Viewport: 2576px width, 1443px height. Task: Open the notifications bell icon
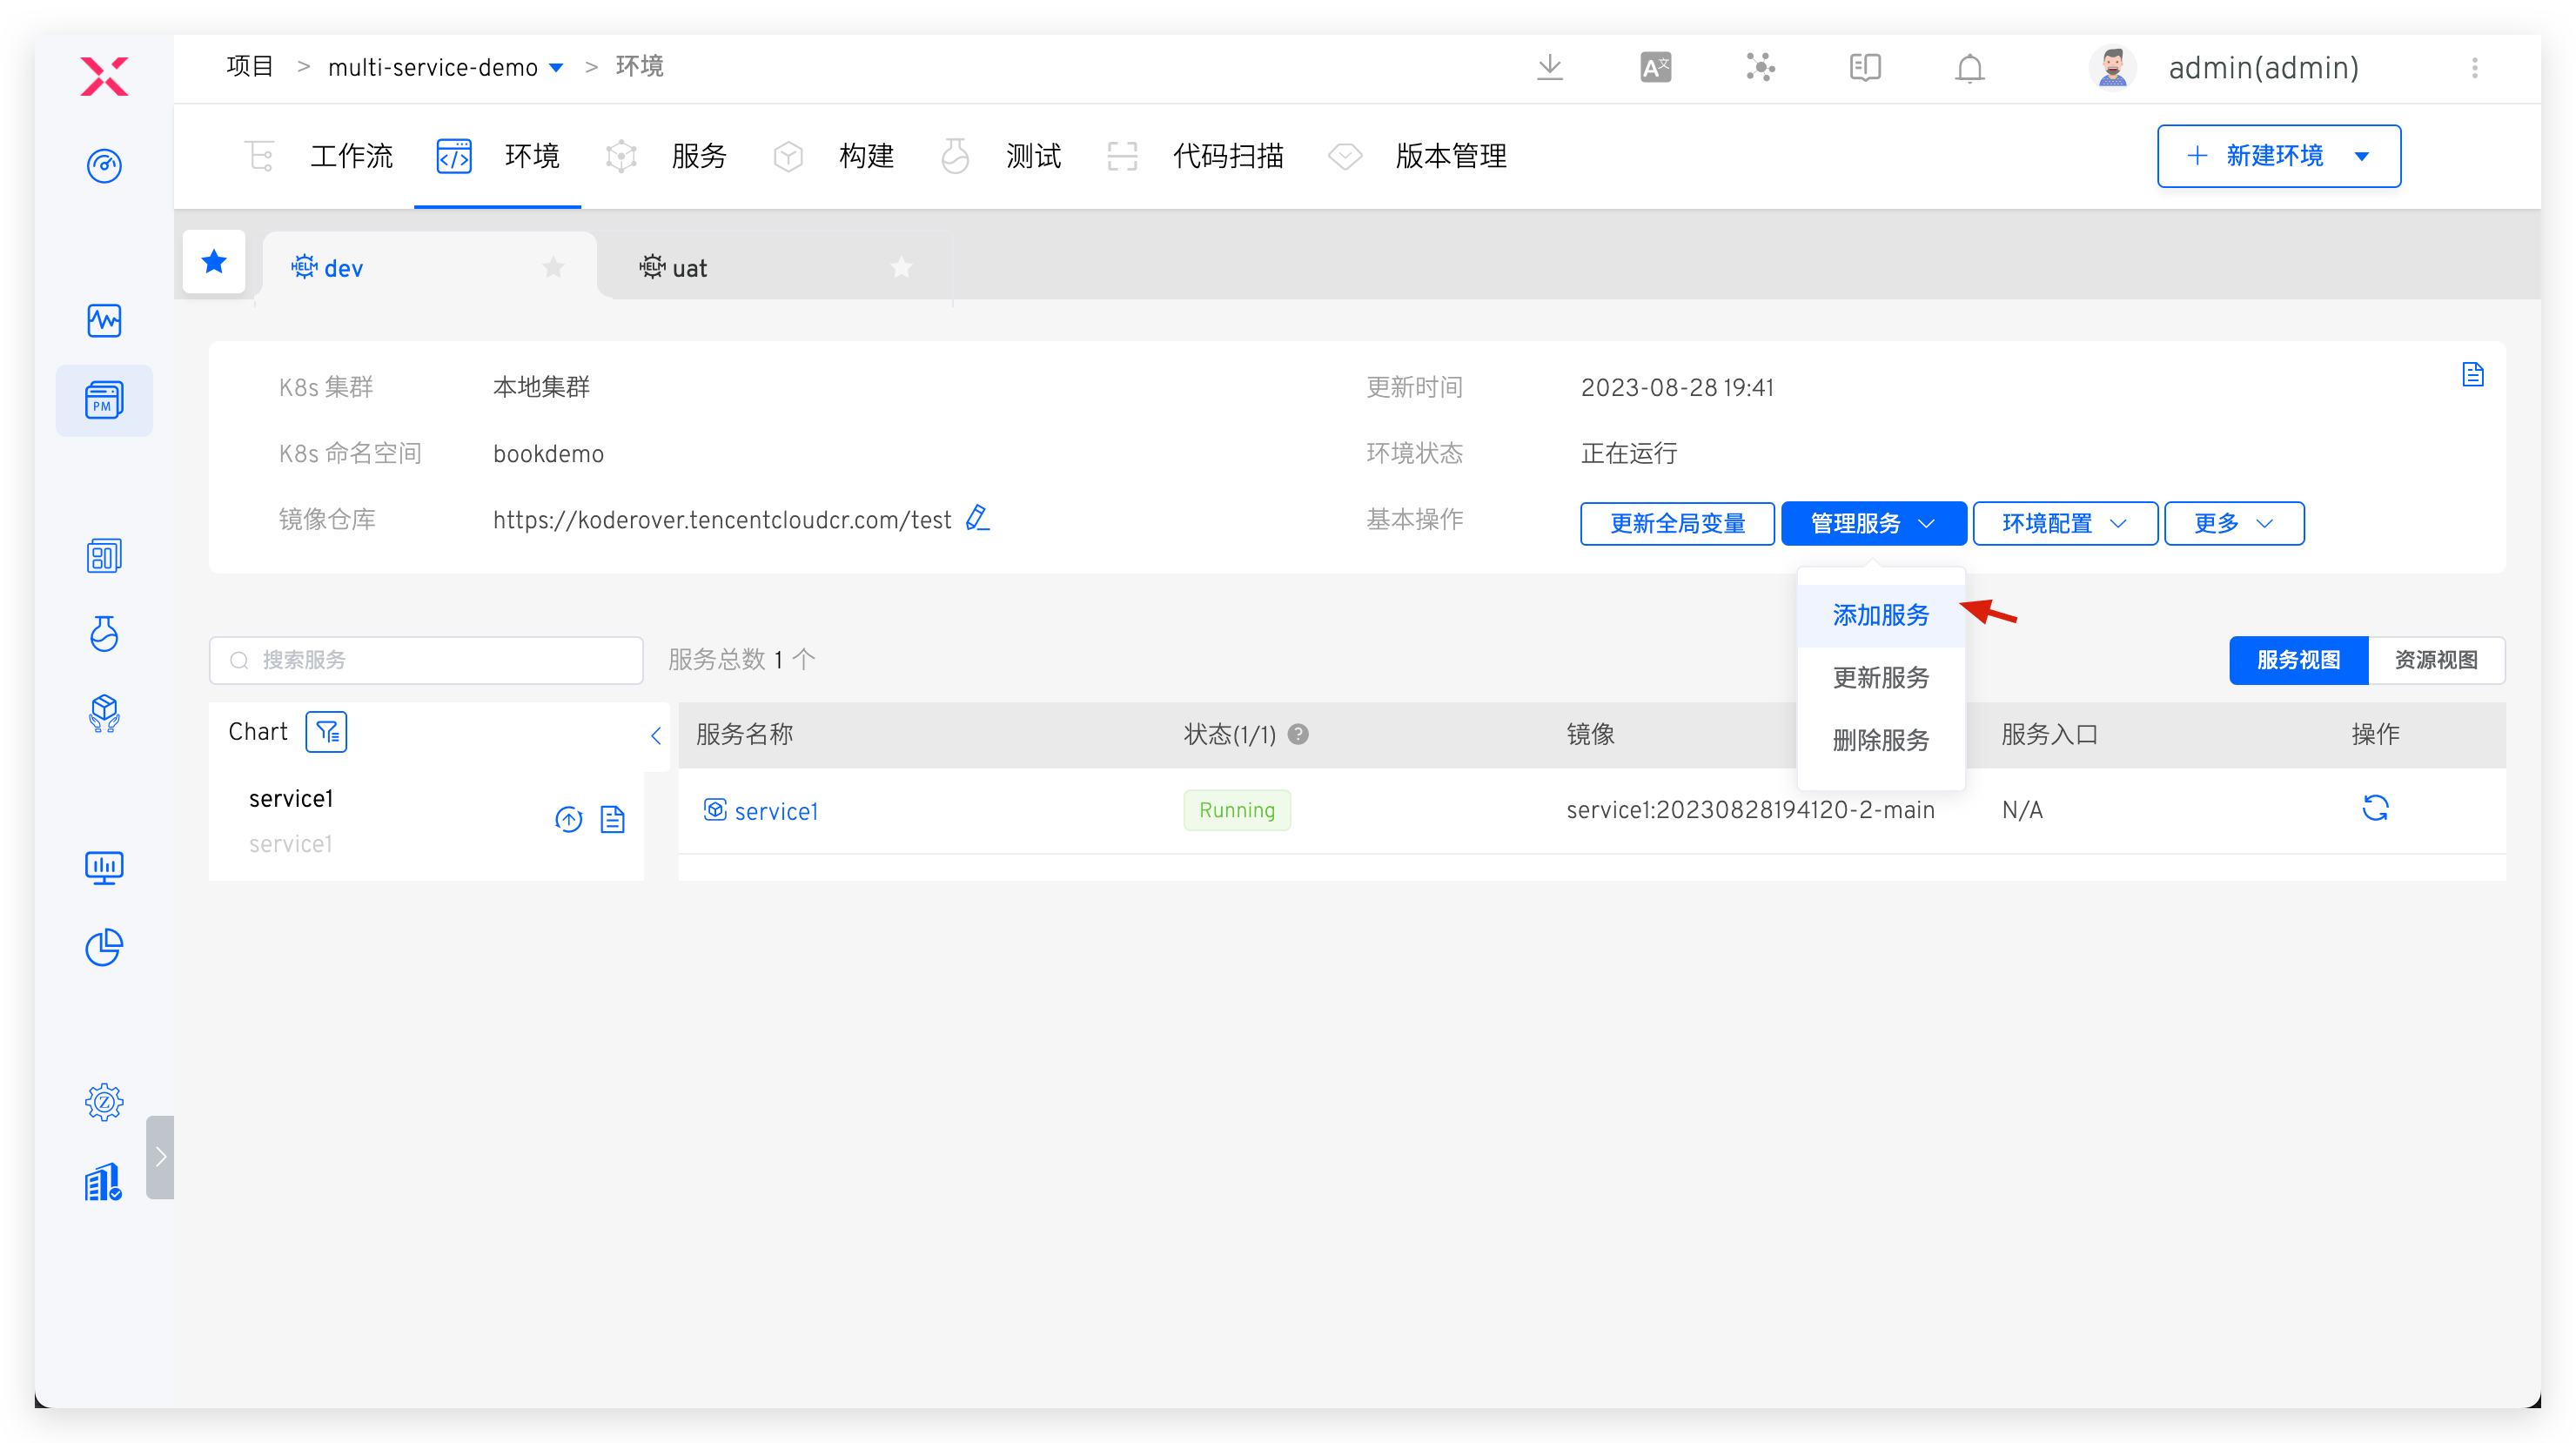click(1969, 67)
